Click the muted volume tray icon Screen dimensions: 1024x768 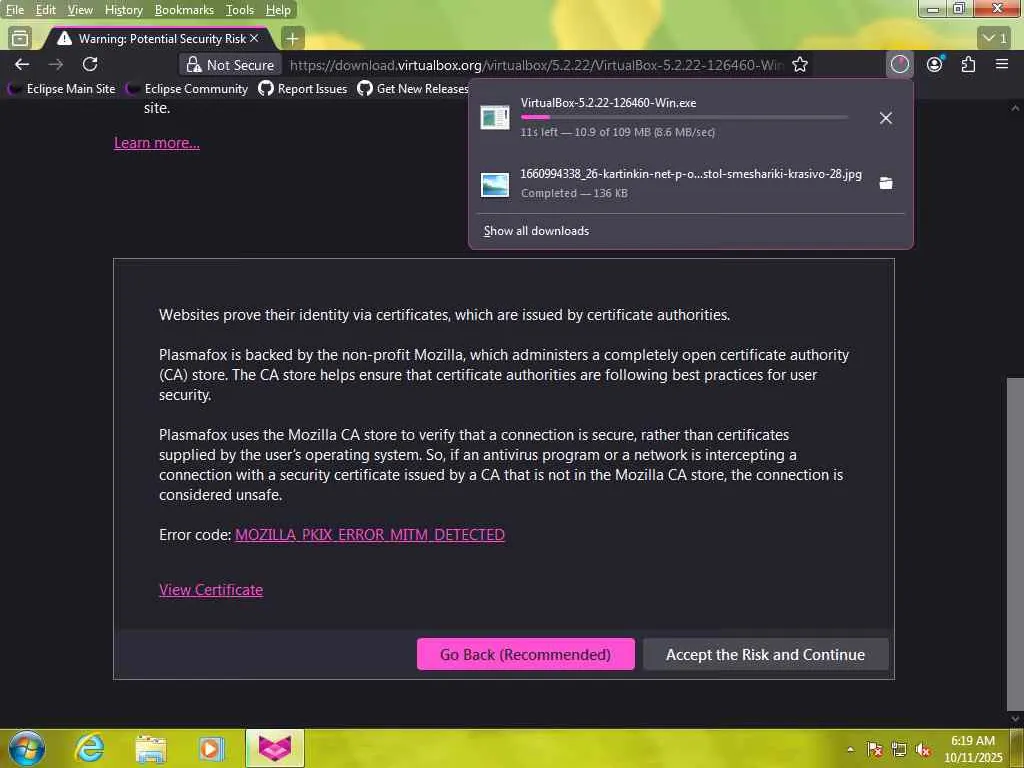click(923, 749)
